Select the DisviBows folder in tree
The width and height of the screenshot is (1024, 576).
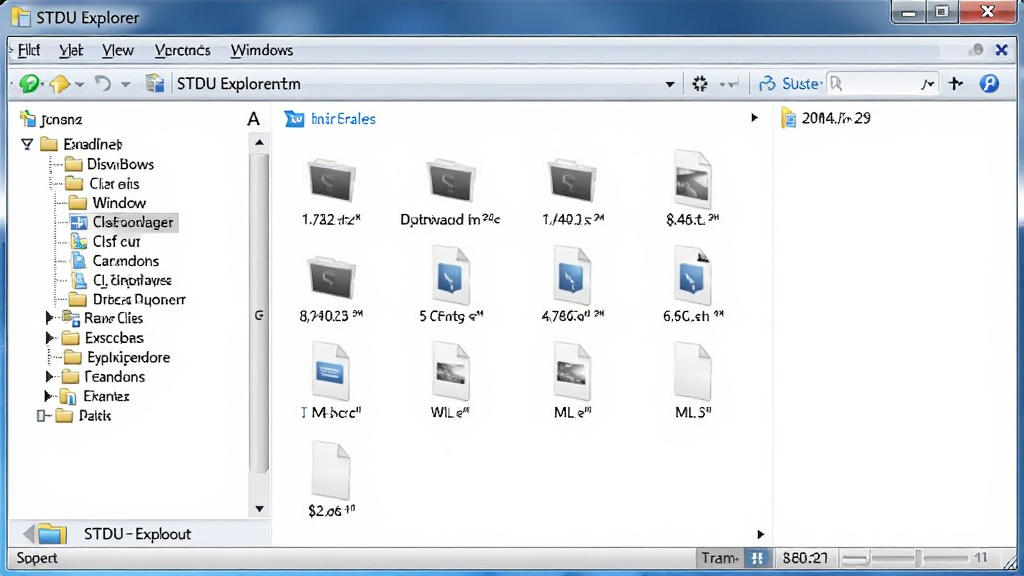(110, 164)
